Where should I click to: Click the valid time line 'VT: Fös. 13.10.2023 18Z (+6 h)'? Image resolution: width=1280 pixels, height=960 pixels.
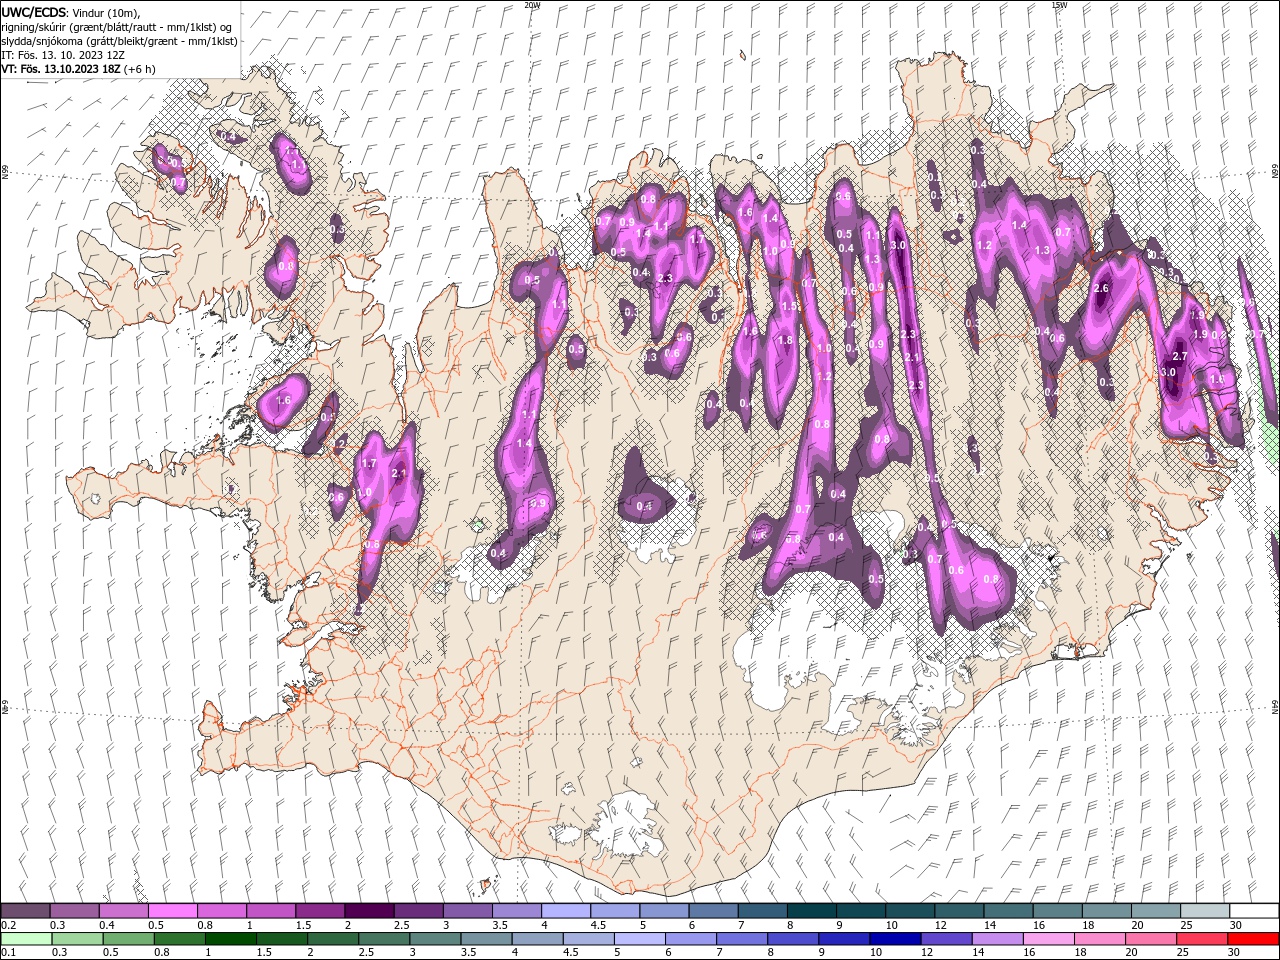(76, 69)
